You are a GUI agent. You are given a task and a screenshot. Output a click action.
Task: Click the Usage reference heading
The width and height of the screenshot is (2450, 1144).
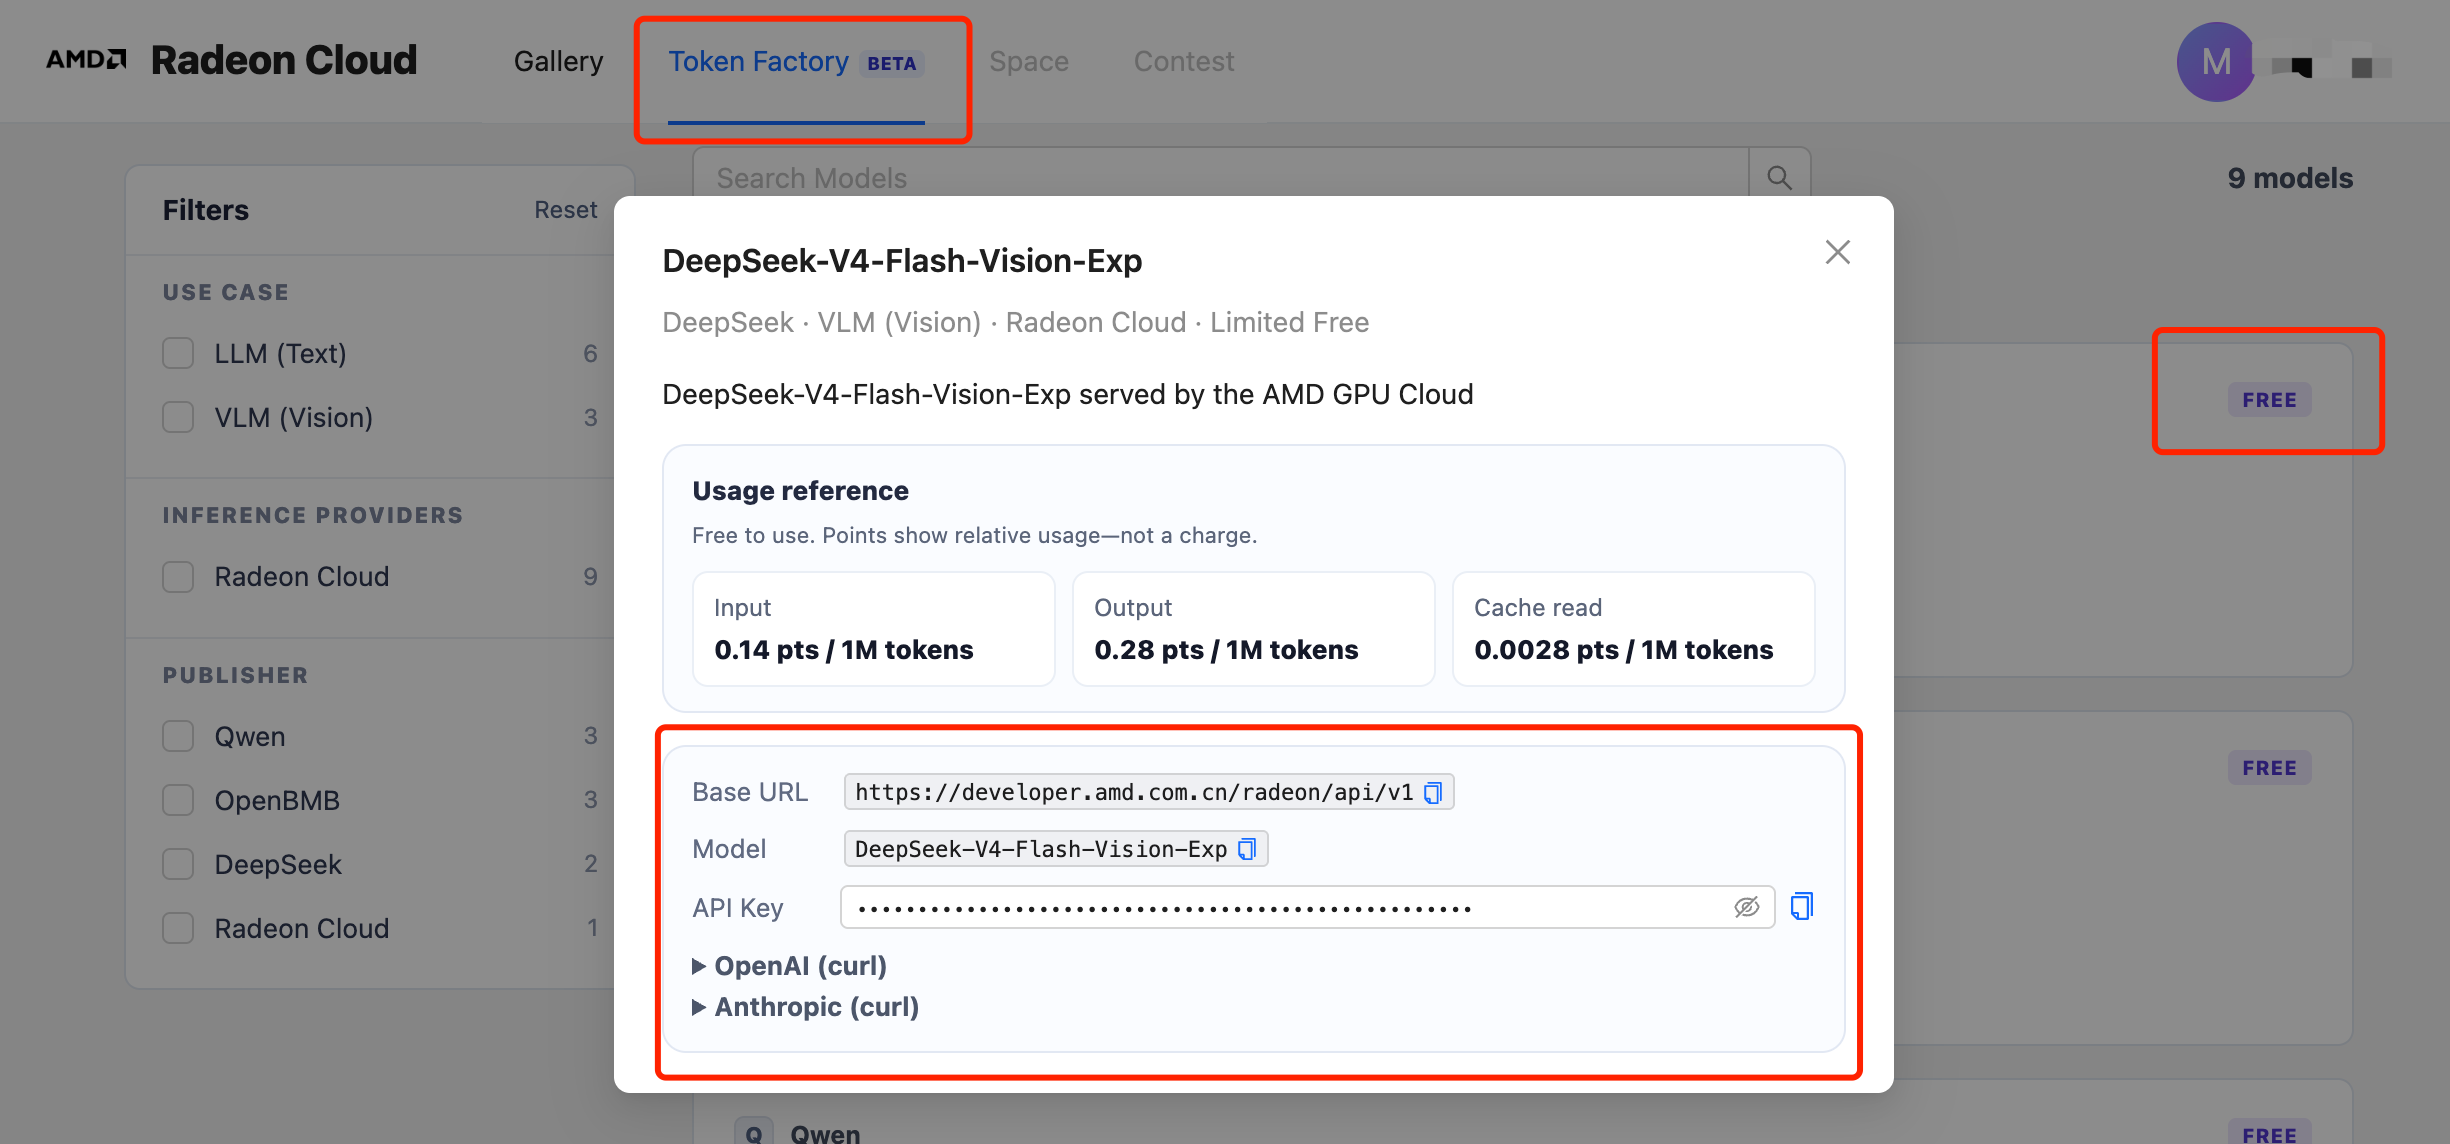click(x=800, y=491)
